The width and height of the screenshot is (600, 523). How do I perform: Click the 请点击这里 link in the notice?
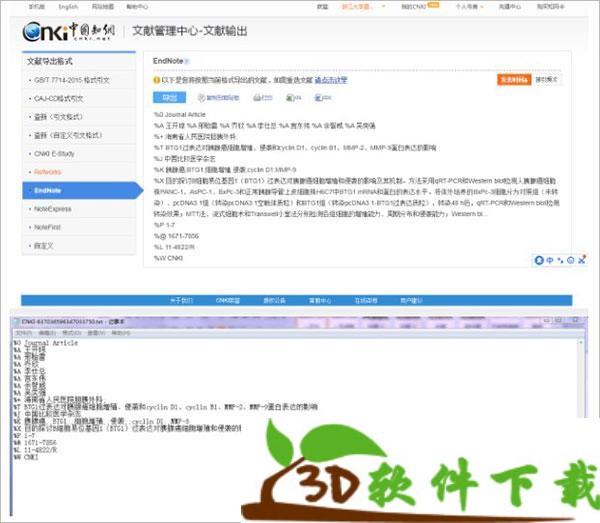(x=331, y=80)
